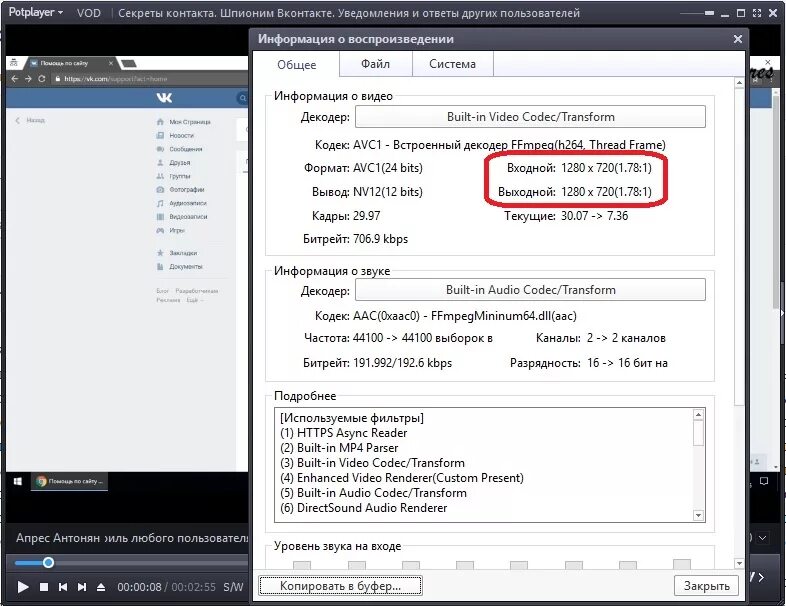Click the chat bubble icon right of video
The width and height of the screenshot is (786, 606).
coord(764,481)
